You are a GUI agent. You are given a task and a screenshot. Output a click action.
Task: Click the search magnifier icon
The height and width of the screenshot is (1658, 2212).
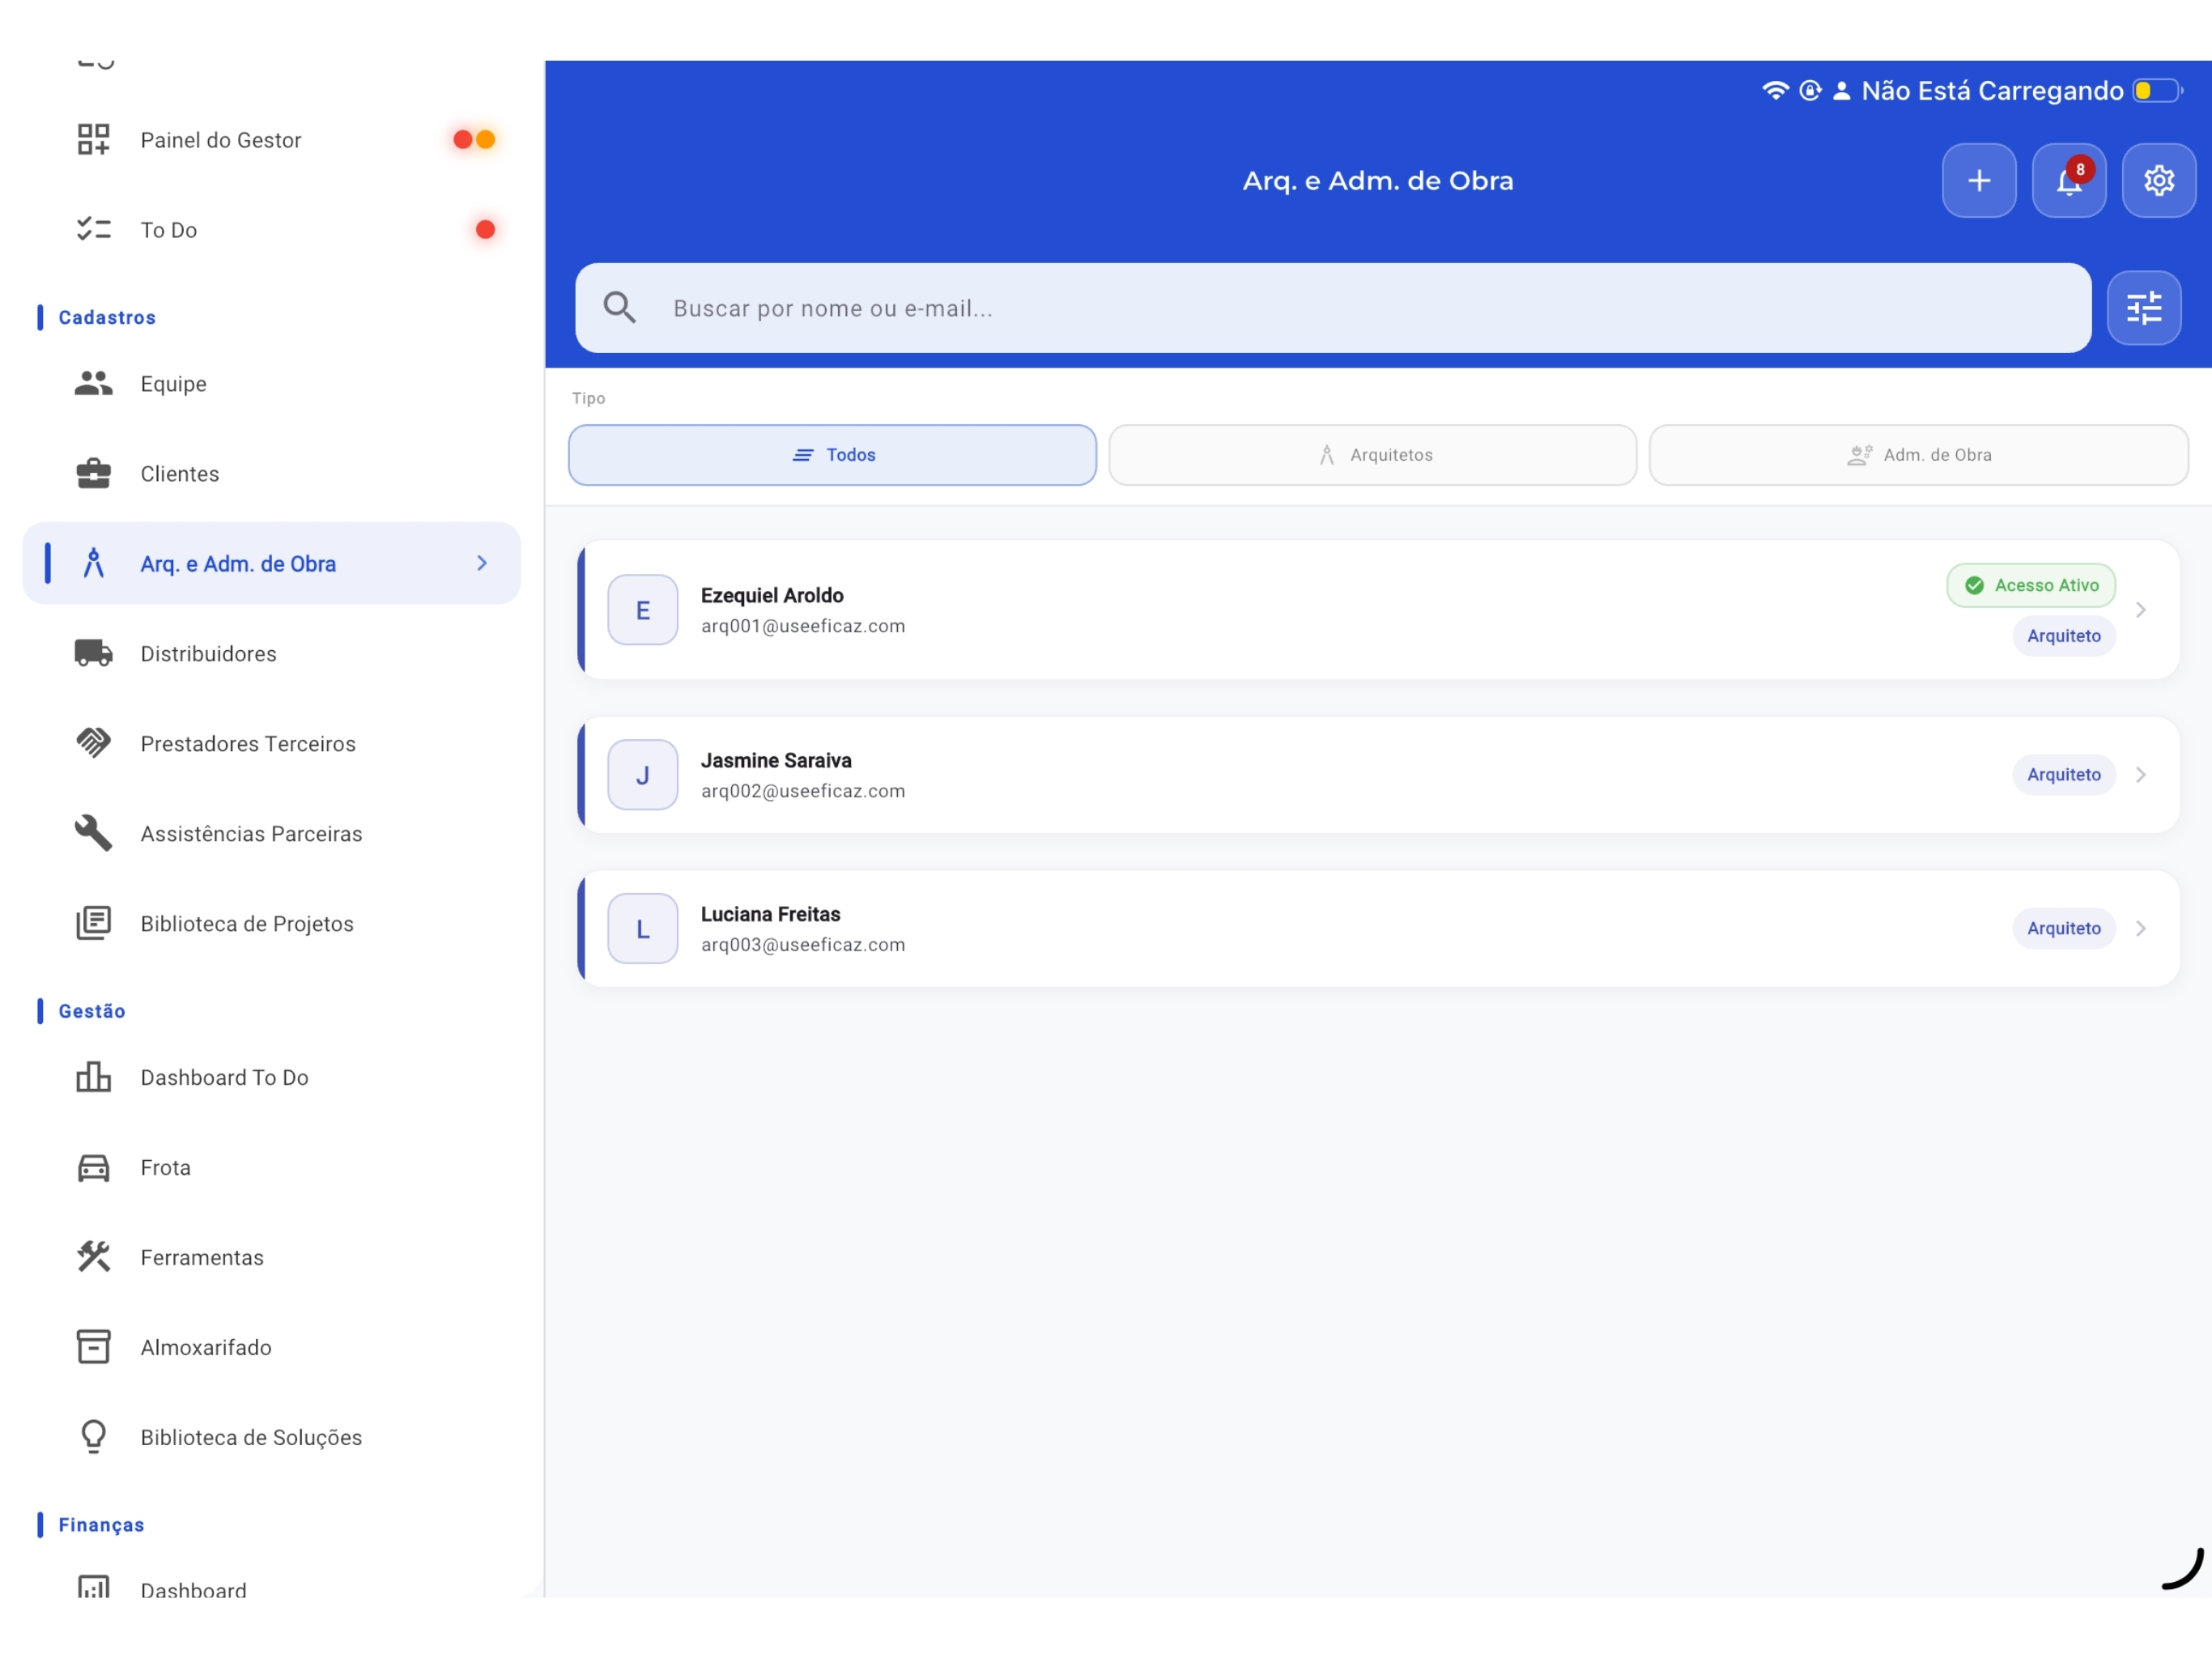click(x=620, y=308)
